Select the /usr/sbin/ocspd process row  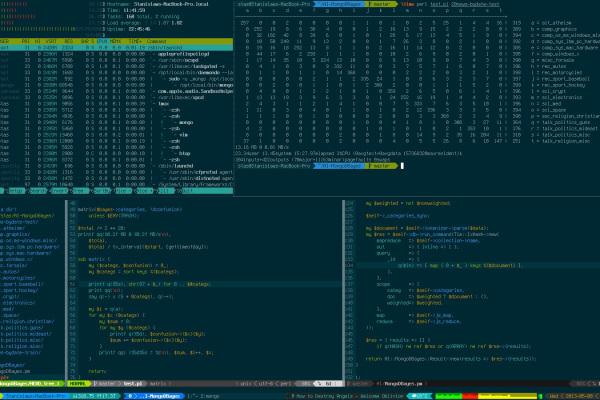(x=116, y=60)
